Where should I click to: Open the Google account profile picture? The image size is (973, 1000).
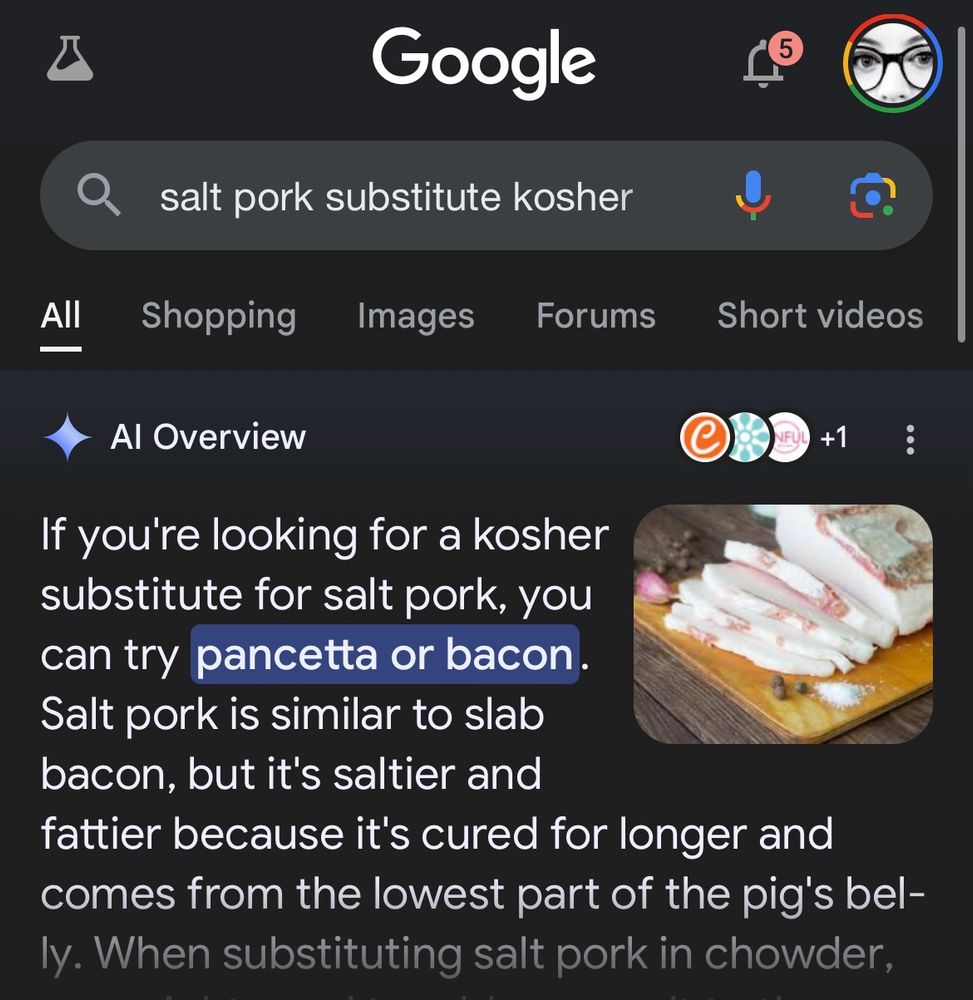click(892, 63)
